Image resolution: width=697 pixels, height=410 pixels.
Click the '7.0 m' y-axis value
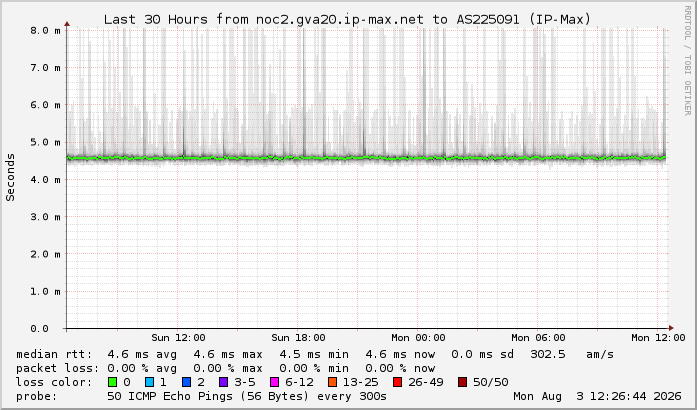45,68
